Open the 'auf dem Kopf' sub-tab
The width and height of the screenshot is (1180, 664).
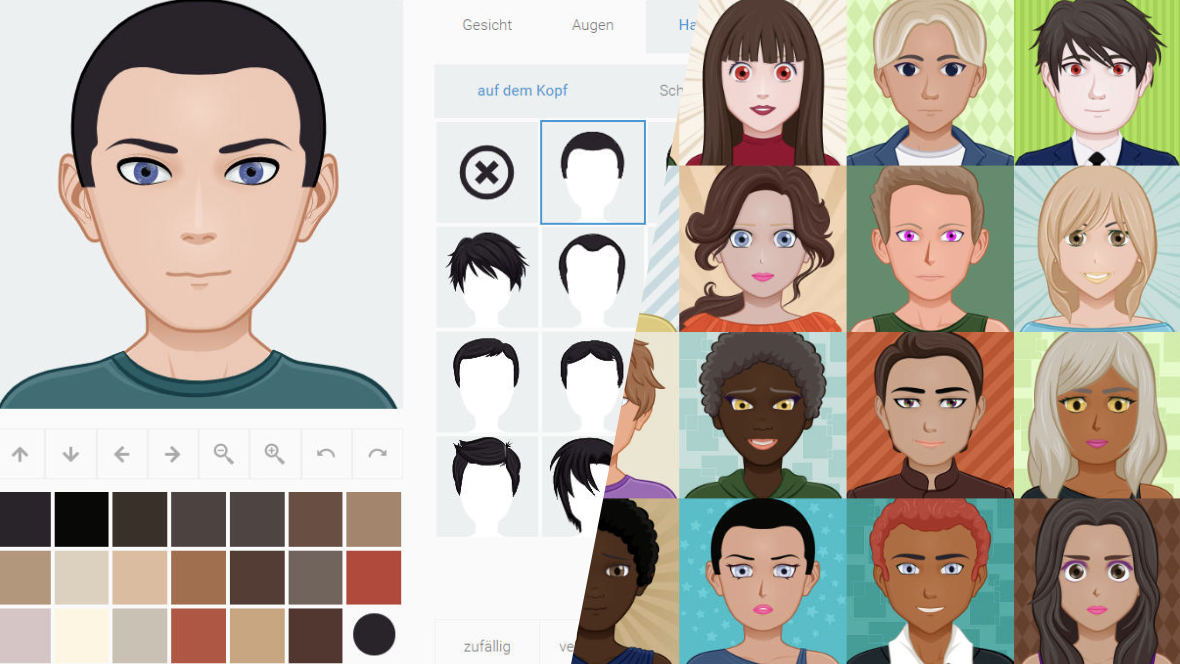click(x=521, y=90)
